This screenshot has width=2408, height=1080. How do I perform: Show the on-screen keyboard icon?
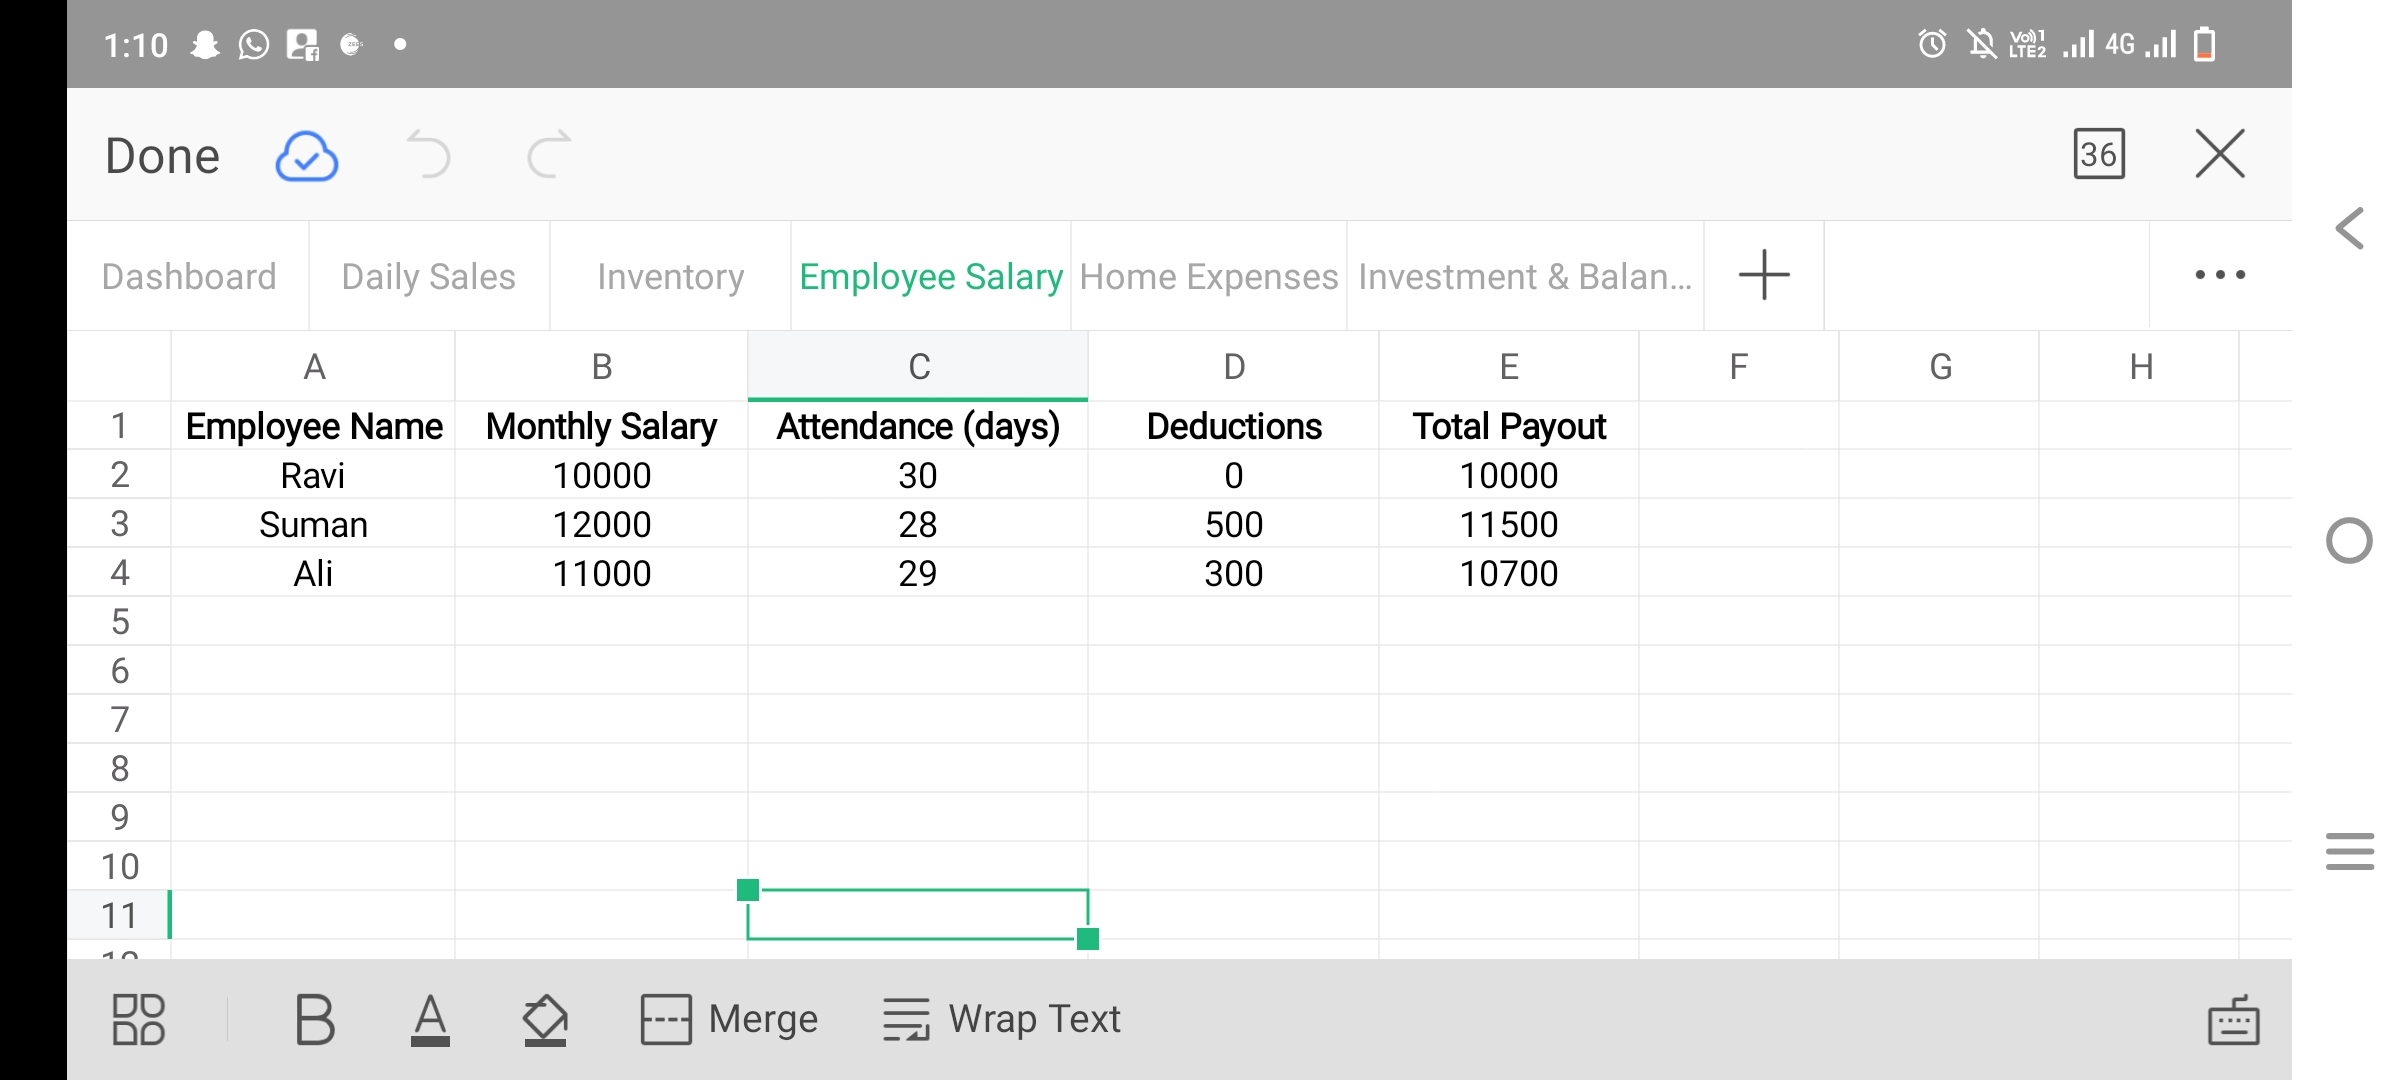coord(2234,1019)
